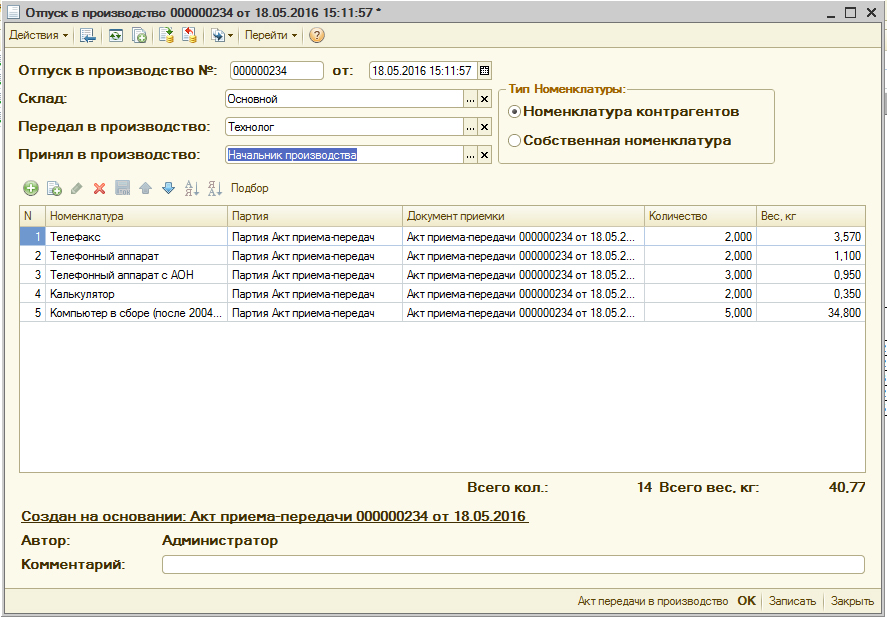Click into the Комментарий input field
Viewport: 887px width, 617px height.
[512, 565]
